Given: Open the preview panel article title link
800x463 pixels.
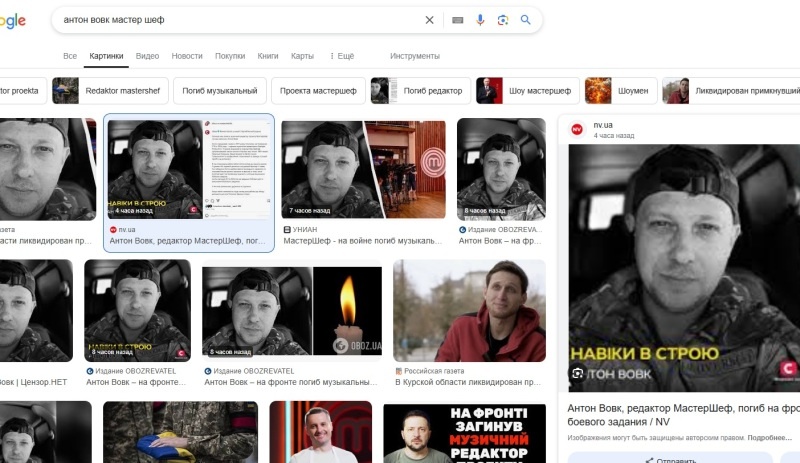Looking at the screenshot, I should pyautogui.click(x=684, y=415).
